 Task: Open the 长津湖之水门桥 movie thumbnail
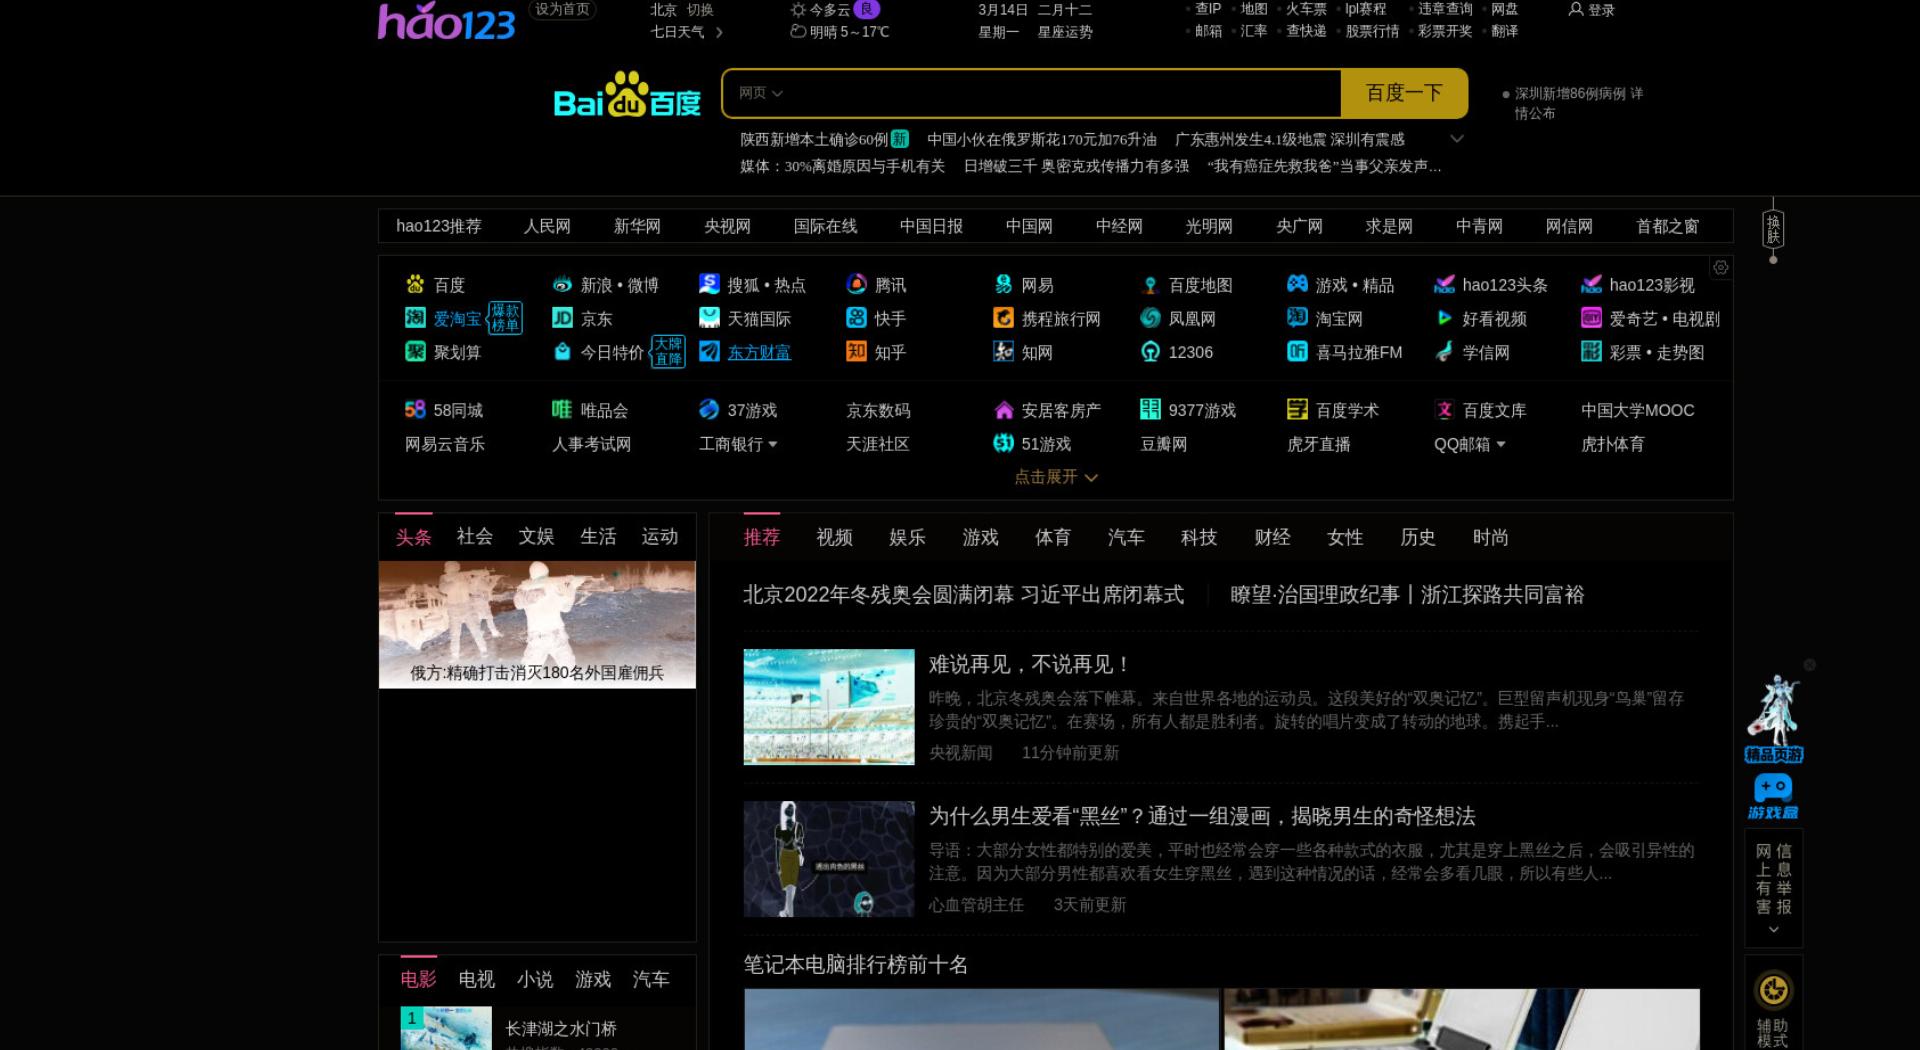coord(446,1028)
